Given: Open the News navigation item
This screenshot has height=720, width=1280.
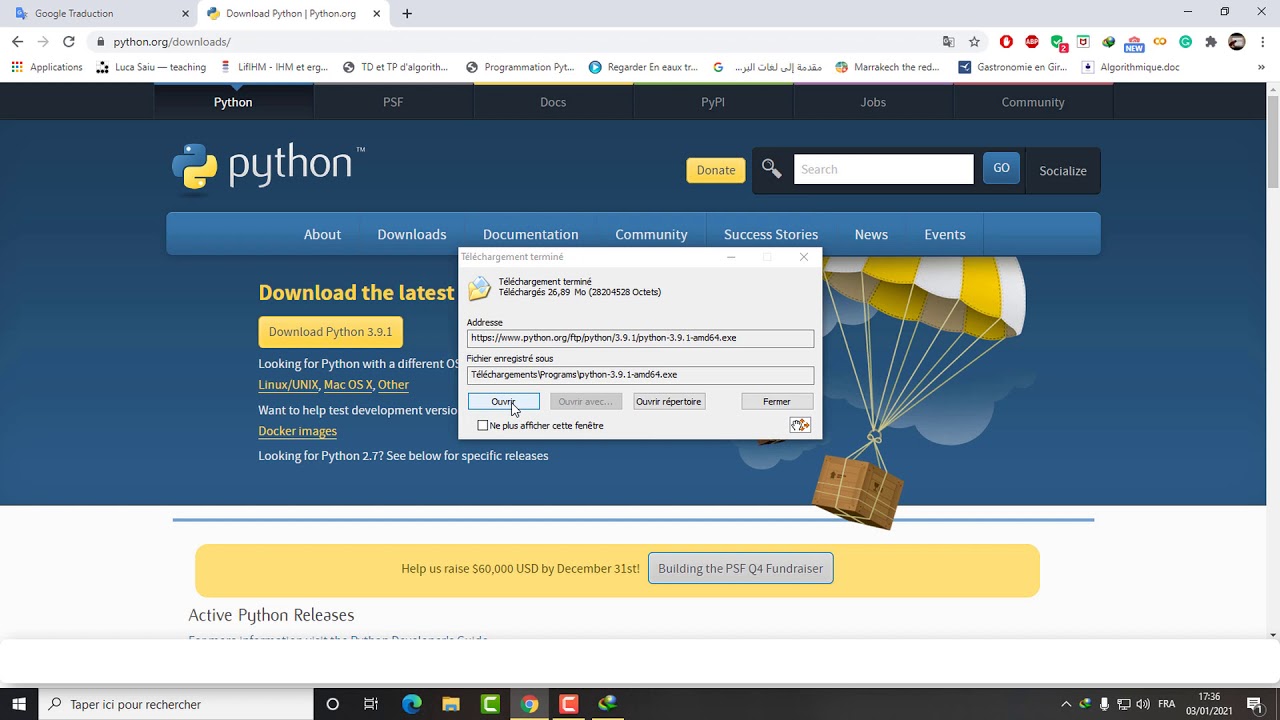Looking at the screenshot, I should [871, 234].
